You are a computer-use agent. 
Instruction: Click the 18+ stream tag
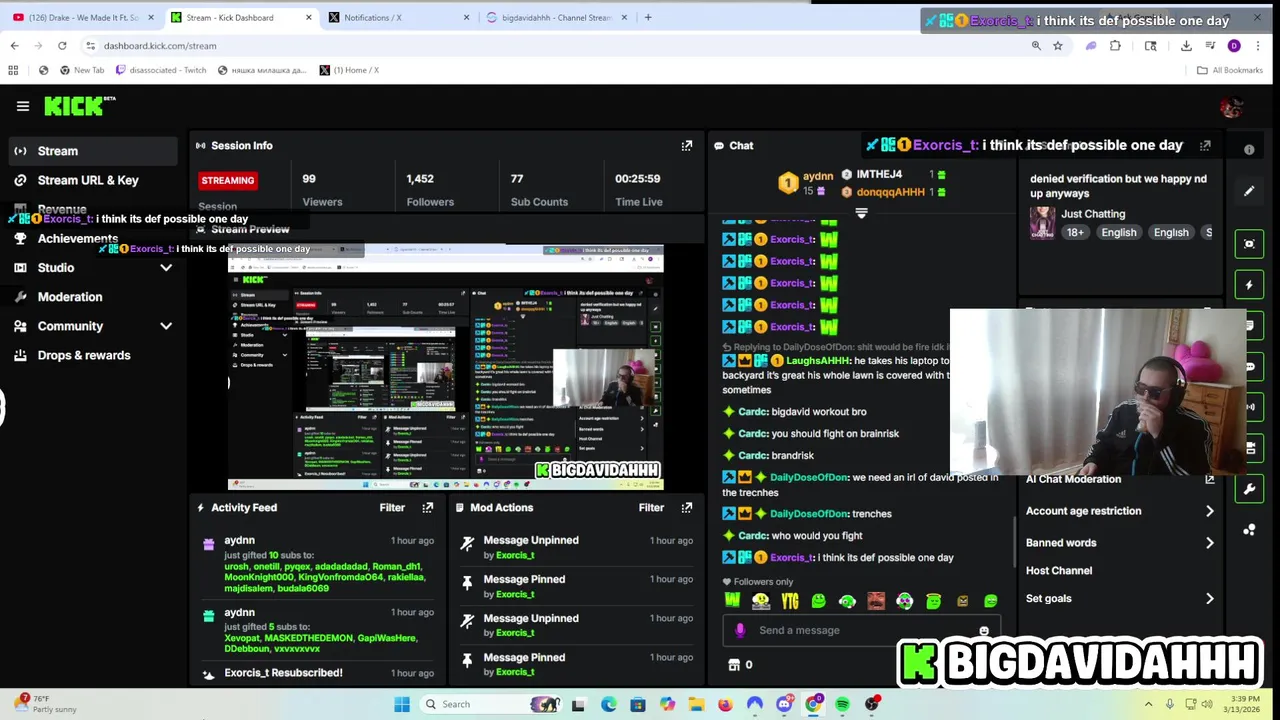click(1075, 233)
